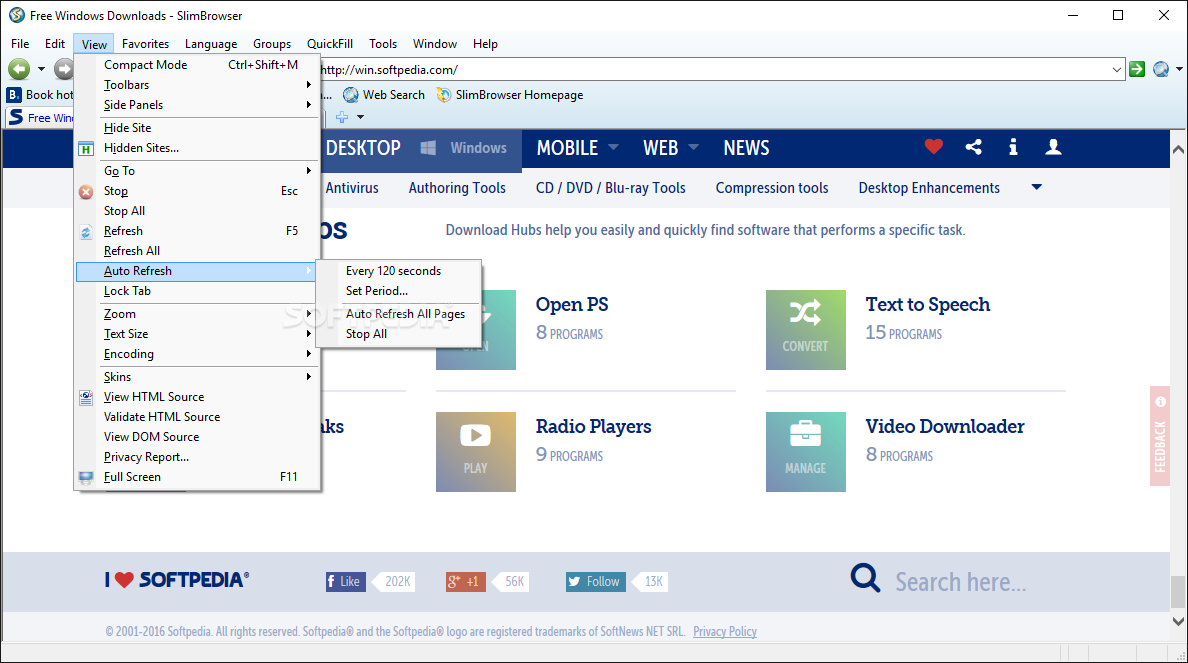Click the Text to Speech CONVERT tile

(805, 330)
